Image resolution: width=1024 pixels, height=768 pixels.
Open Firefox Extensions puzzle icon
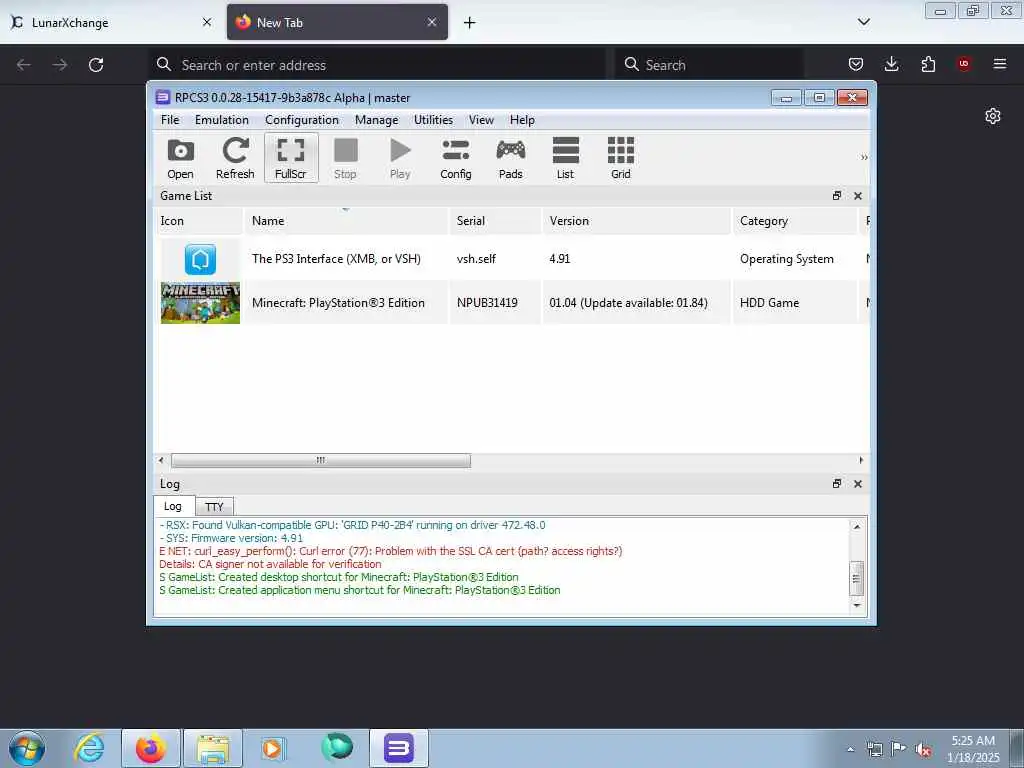click(x=928, y=64)
